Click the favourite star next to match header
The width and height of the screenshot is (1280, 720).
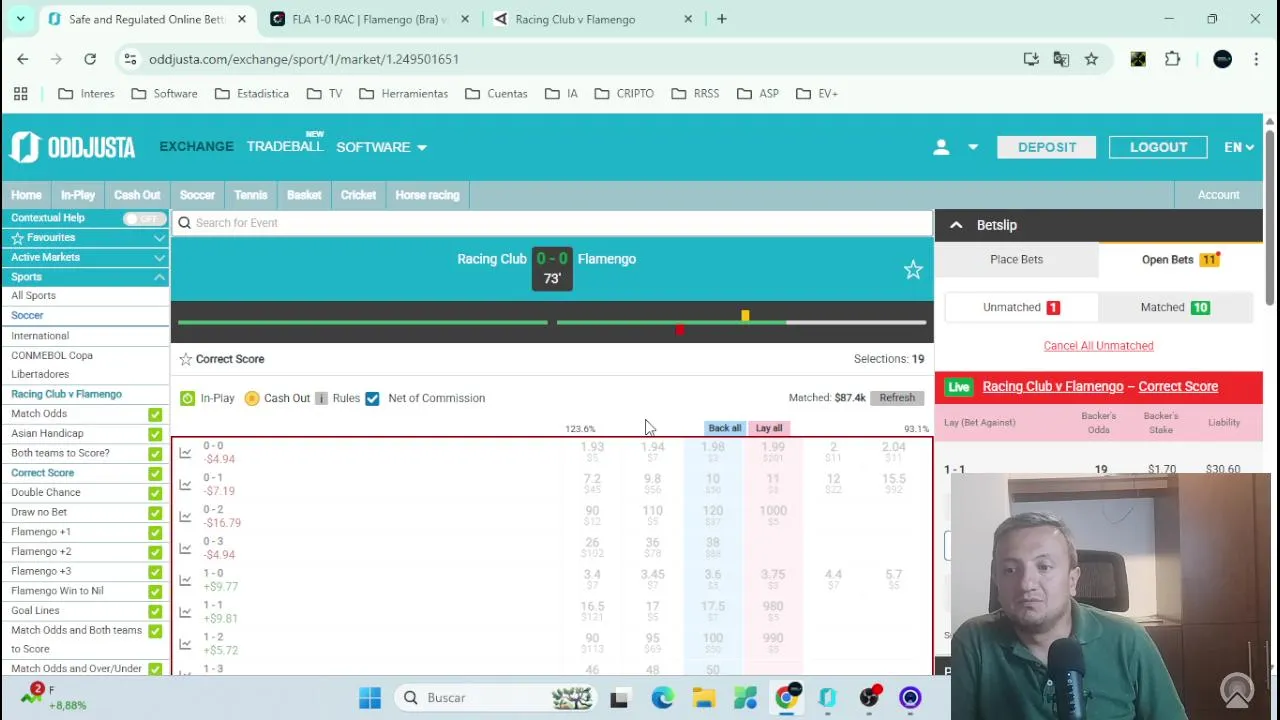pyautogui.click(x=913, y=270)
